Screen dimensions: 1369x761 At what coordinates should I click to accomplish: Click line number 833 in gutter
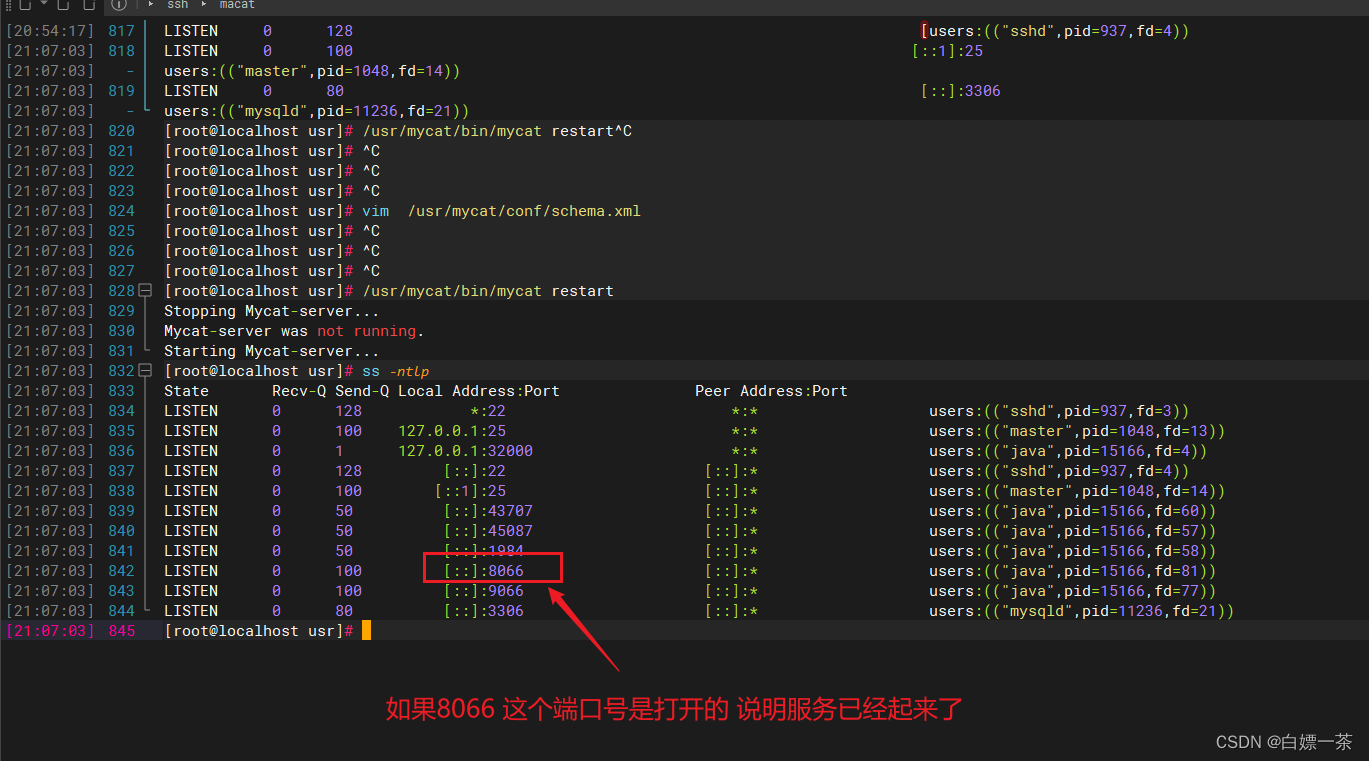click(x=121, y=391)
